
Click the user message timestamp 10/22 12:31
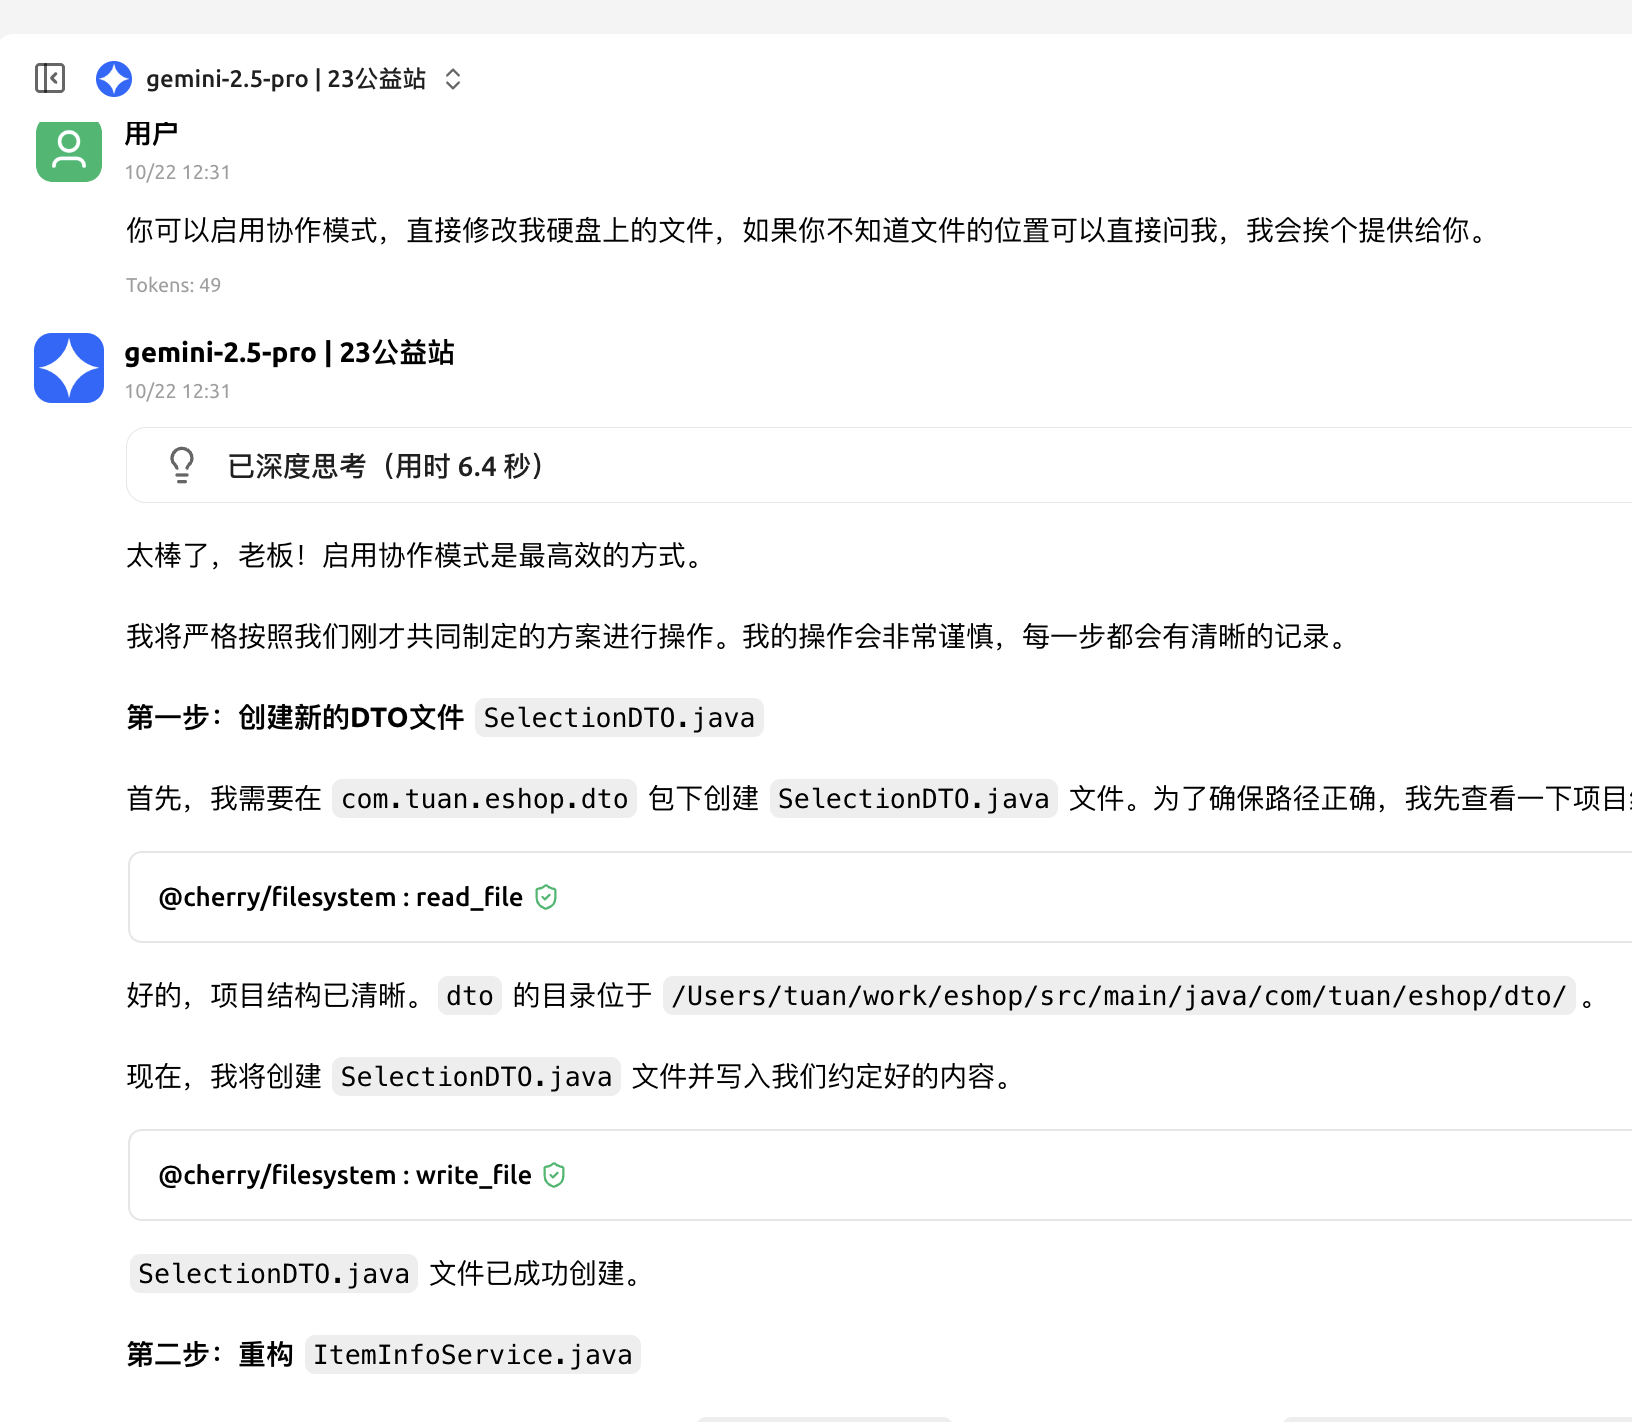coord(178,172)
